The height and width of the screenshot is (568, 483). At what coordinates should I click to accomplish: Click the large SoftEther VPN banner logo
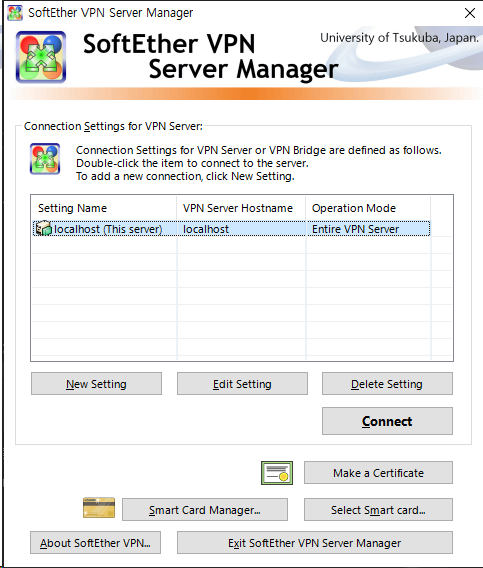[x=41, y=57]
